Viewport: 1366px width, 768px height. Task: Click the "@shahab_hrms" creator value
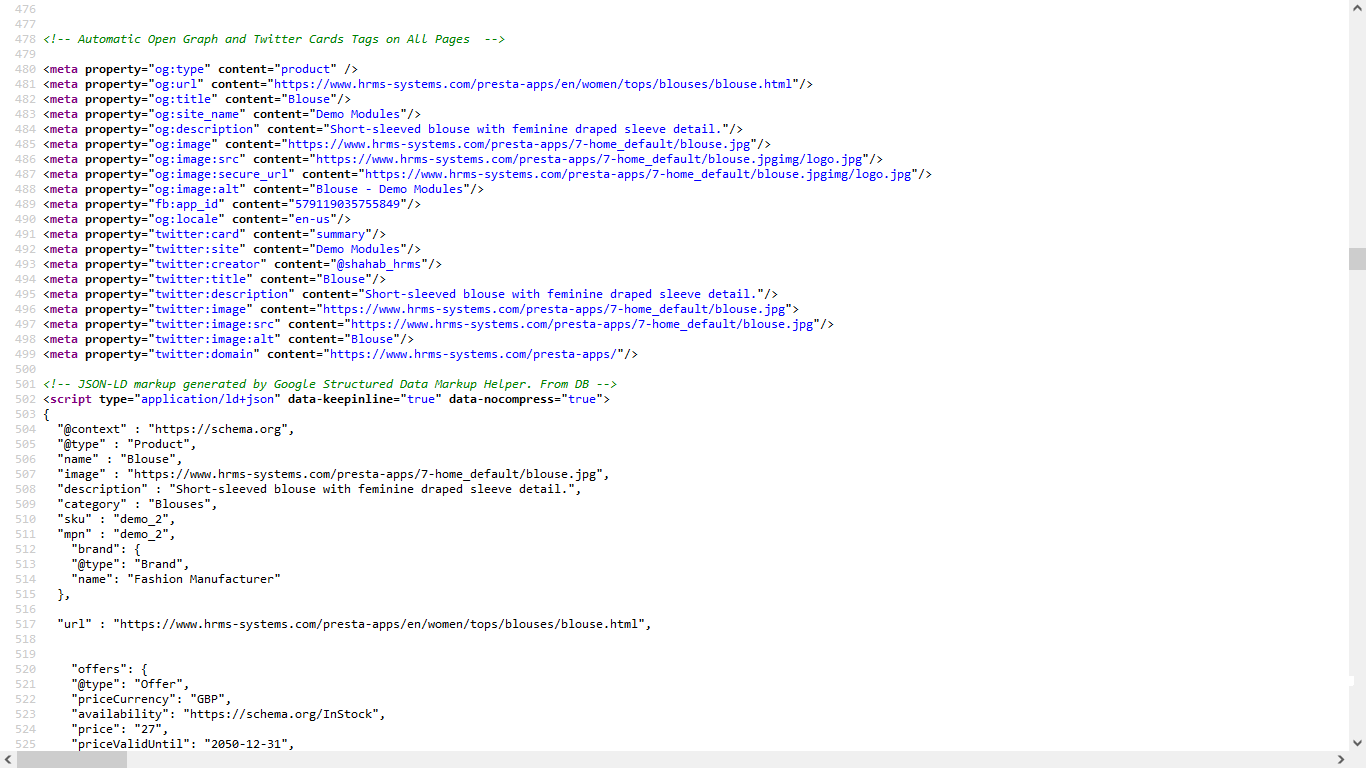(x=379, y=264)
